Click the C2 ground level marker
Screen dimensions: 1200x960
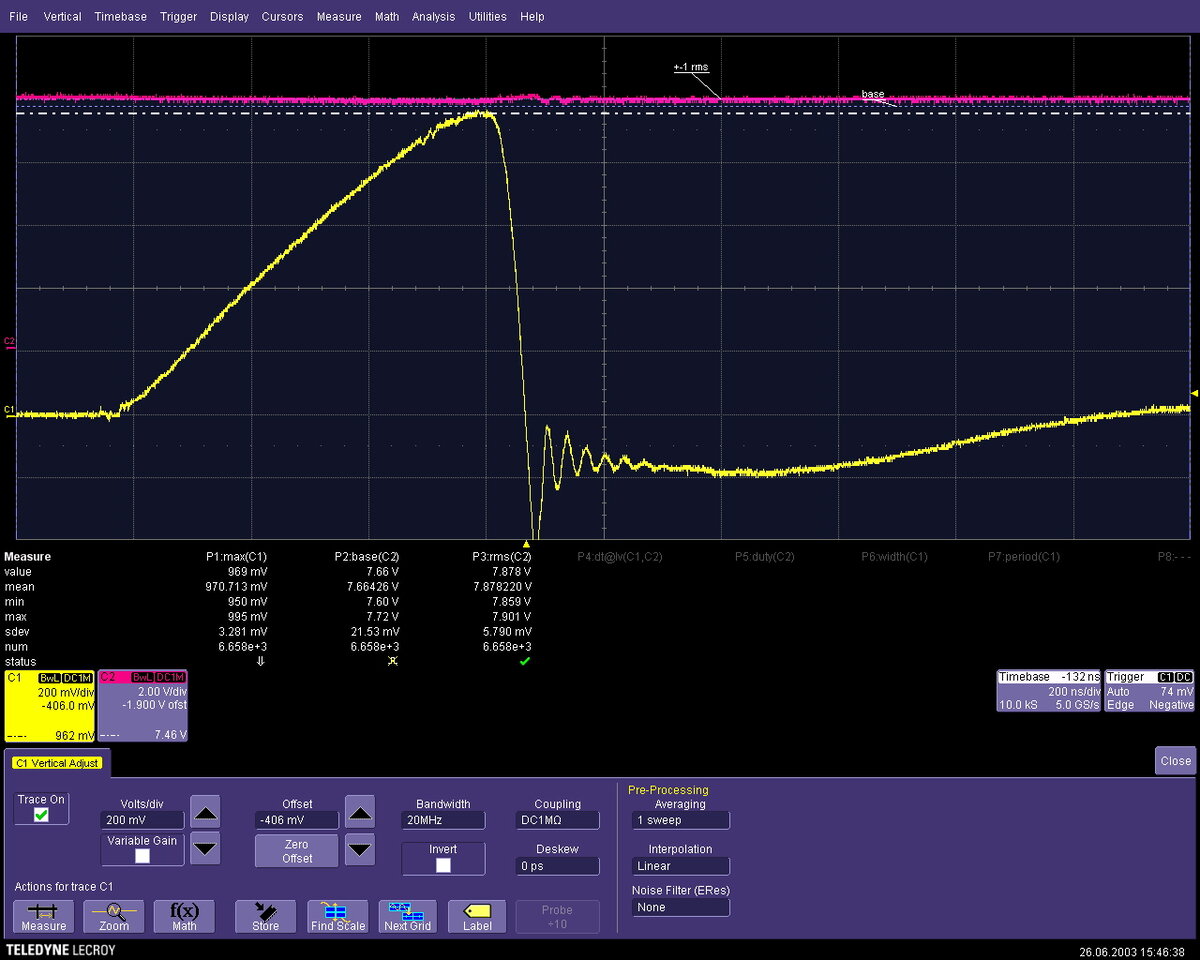click(9, 341)
